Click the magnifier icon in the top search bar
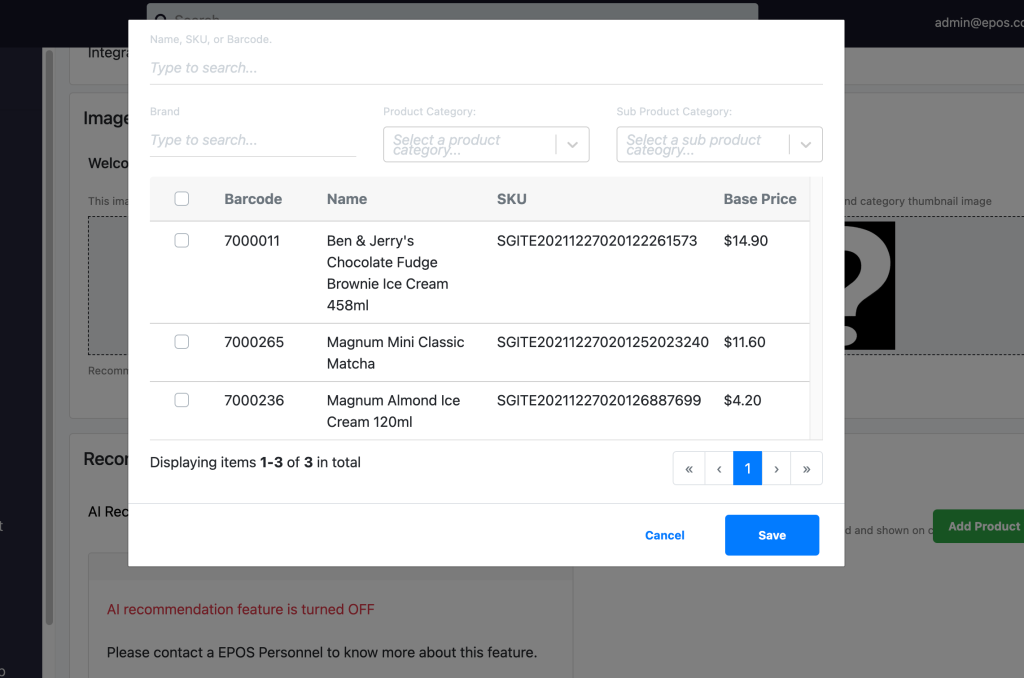The width and height of the screenshot is (1024, 678). (x=161, y=20)
